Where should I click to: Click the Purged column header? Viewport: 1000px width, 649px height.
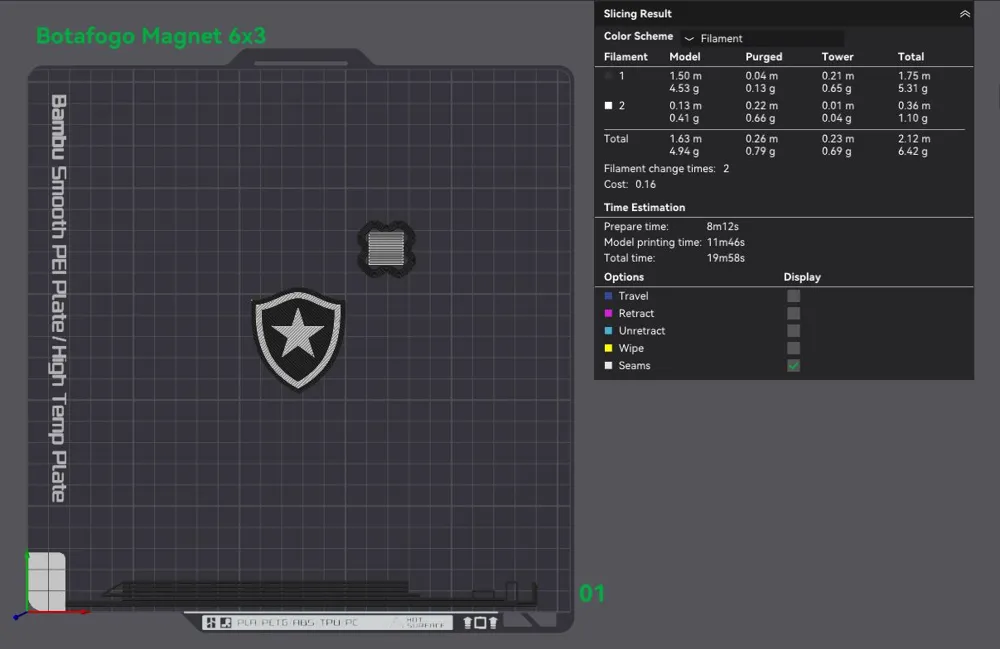(764, 57)
